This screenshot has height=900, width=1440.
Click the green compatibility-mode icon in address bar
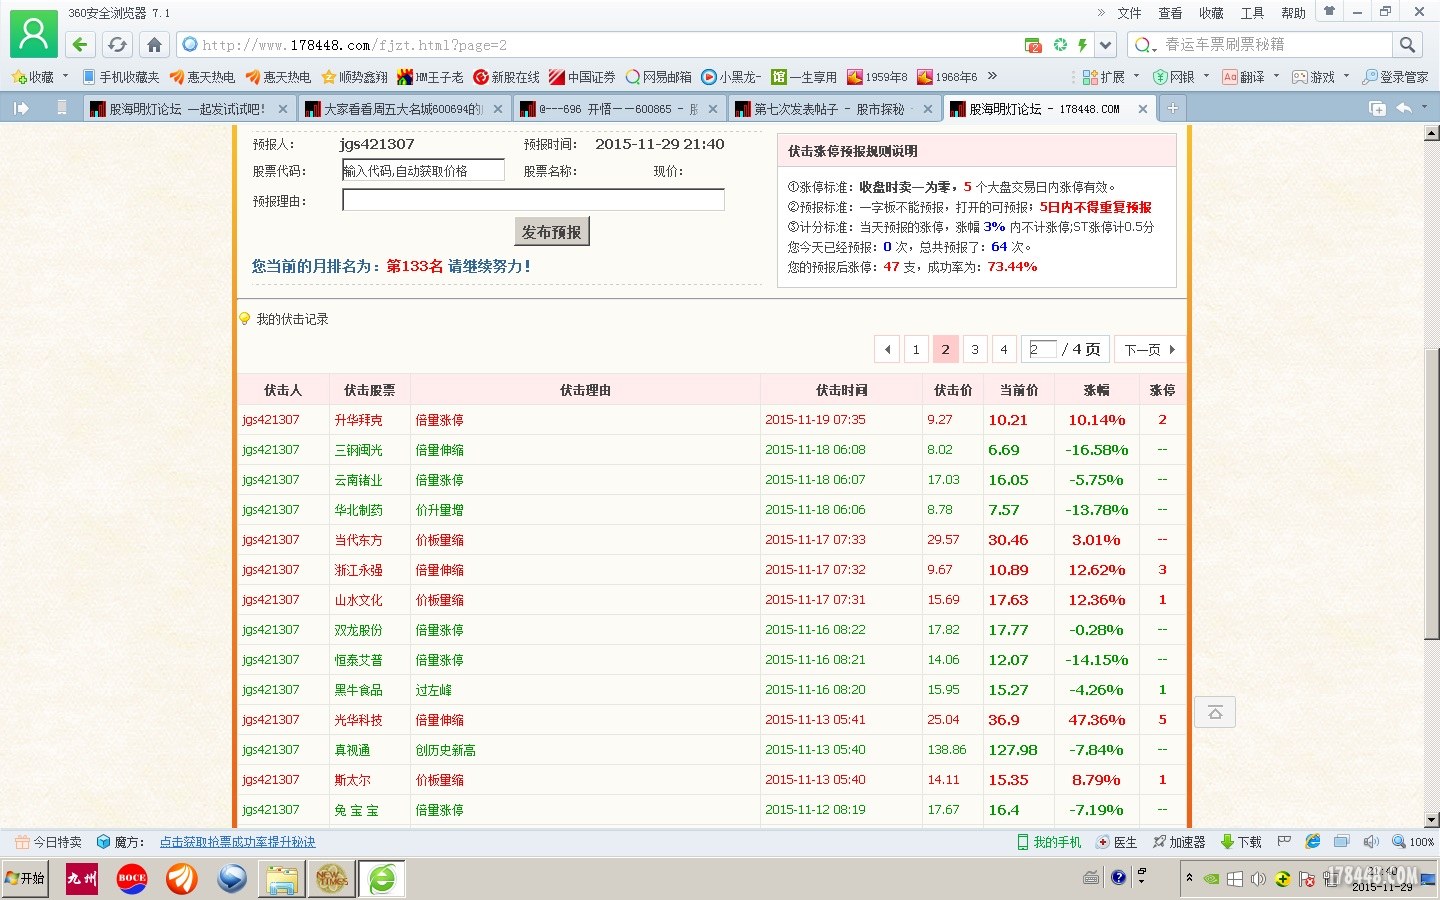coord(1060,45)
